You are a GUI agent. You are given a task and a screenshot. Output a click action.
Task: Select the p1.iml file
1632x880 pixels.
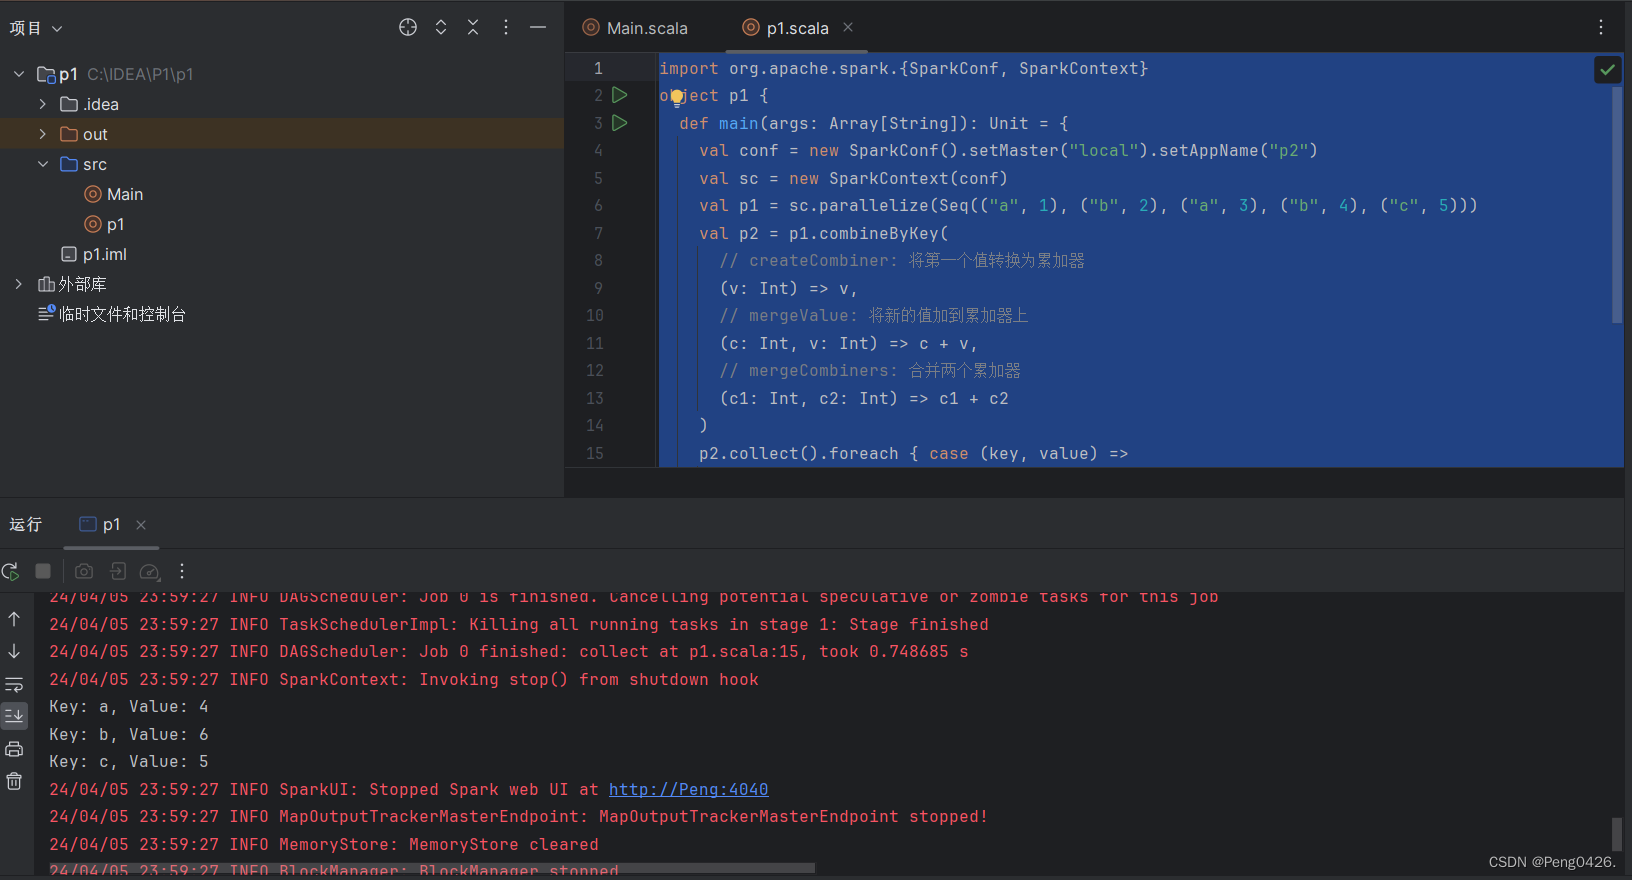pyautogui.click(x=94, y=254)
